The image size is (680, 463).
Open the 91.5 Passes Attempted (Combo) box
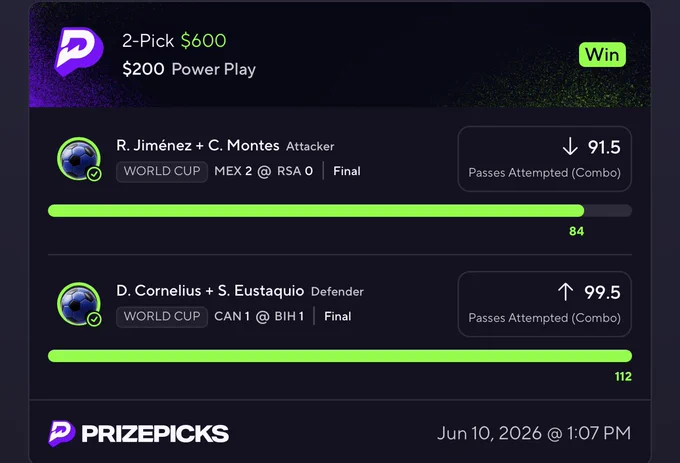coord(544,159)
